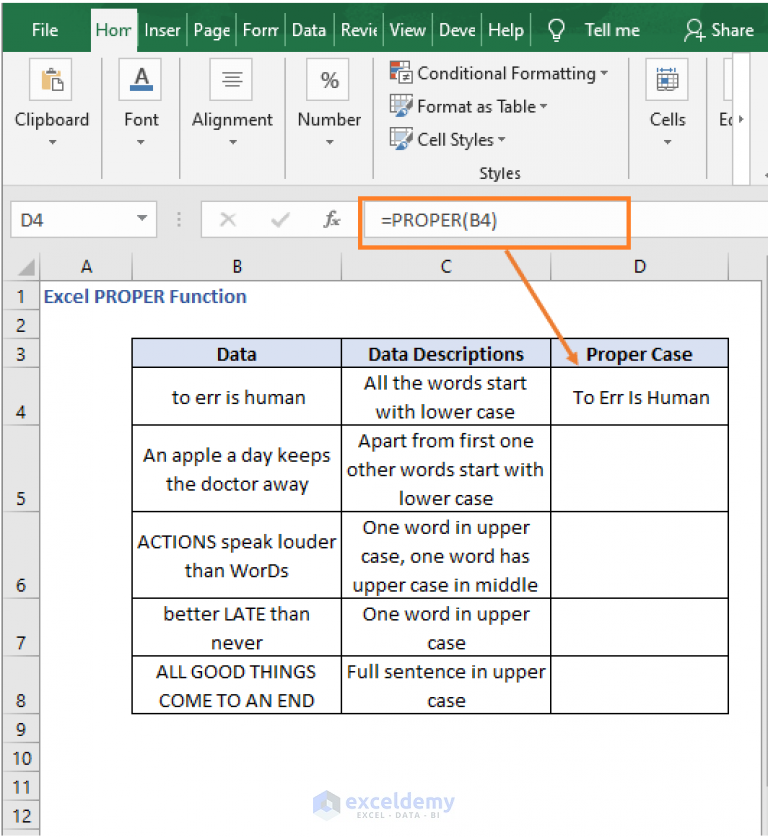Viewport: 768px width, 837px height.
Task: Open the Cells group icon
Action: click(x=667, y=80)
